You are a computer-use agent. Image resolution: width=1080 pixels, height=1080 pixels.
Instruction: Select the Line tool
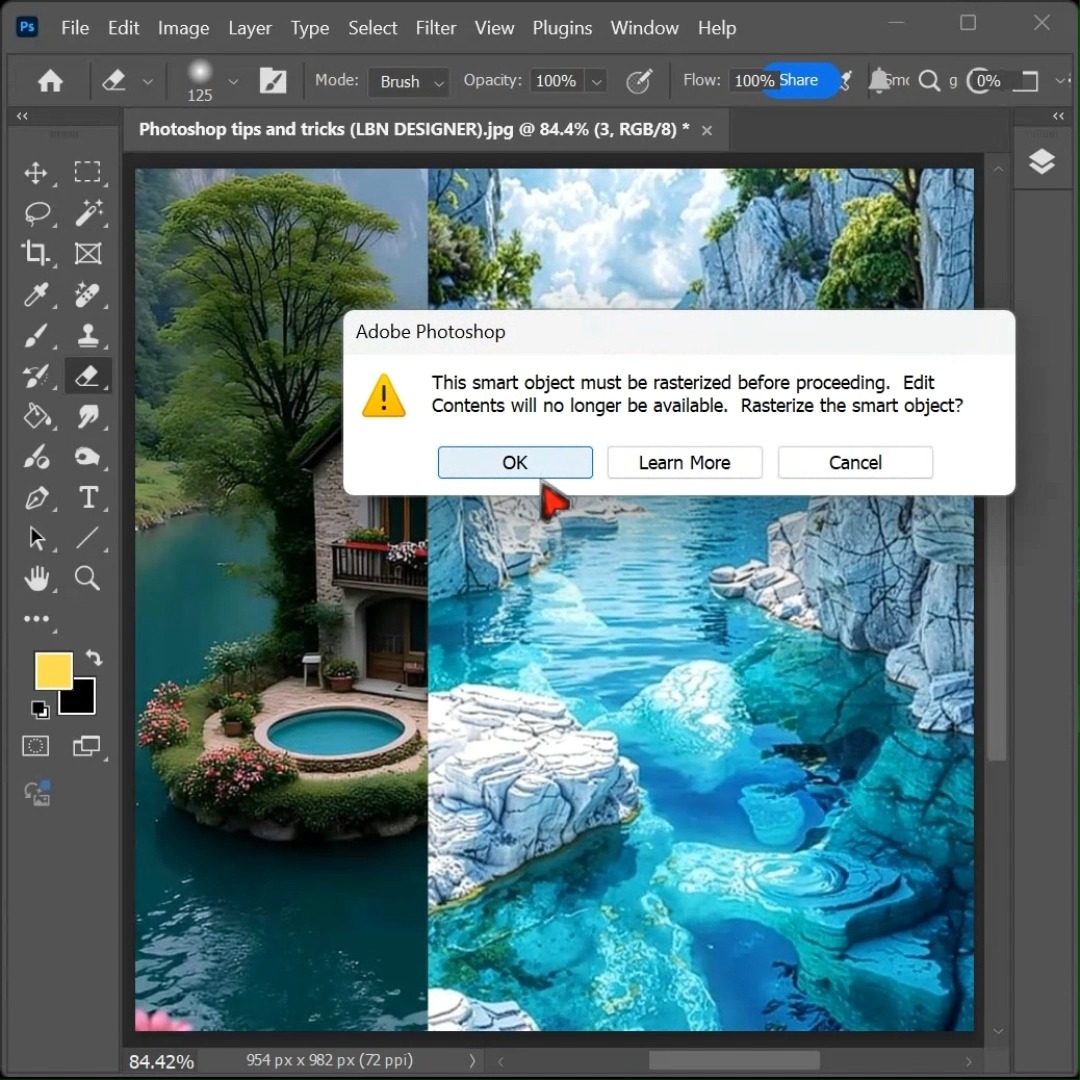pos(87,538)
